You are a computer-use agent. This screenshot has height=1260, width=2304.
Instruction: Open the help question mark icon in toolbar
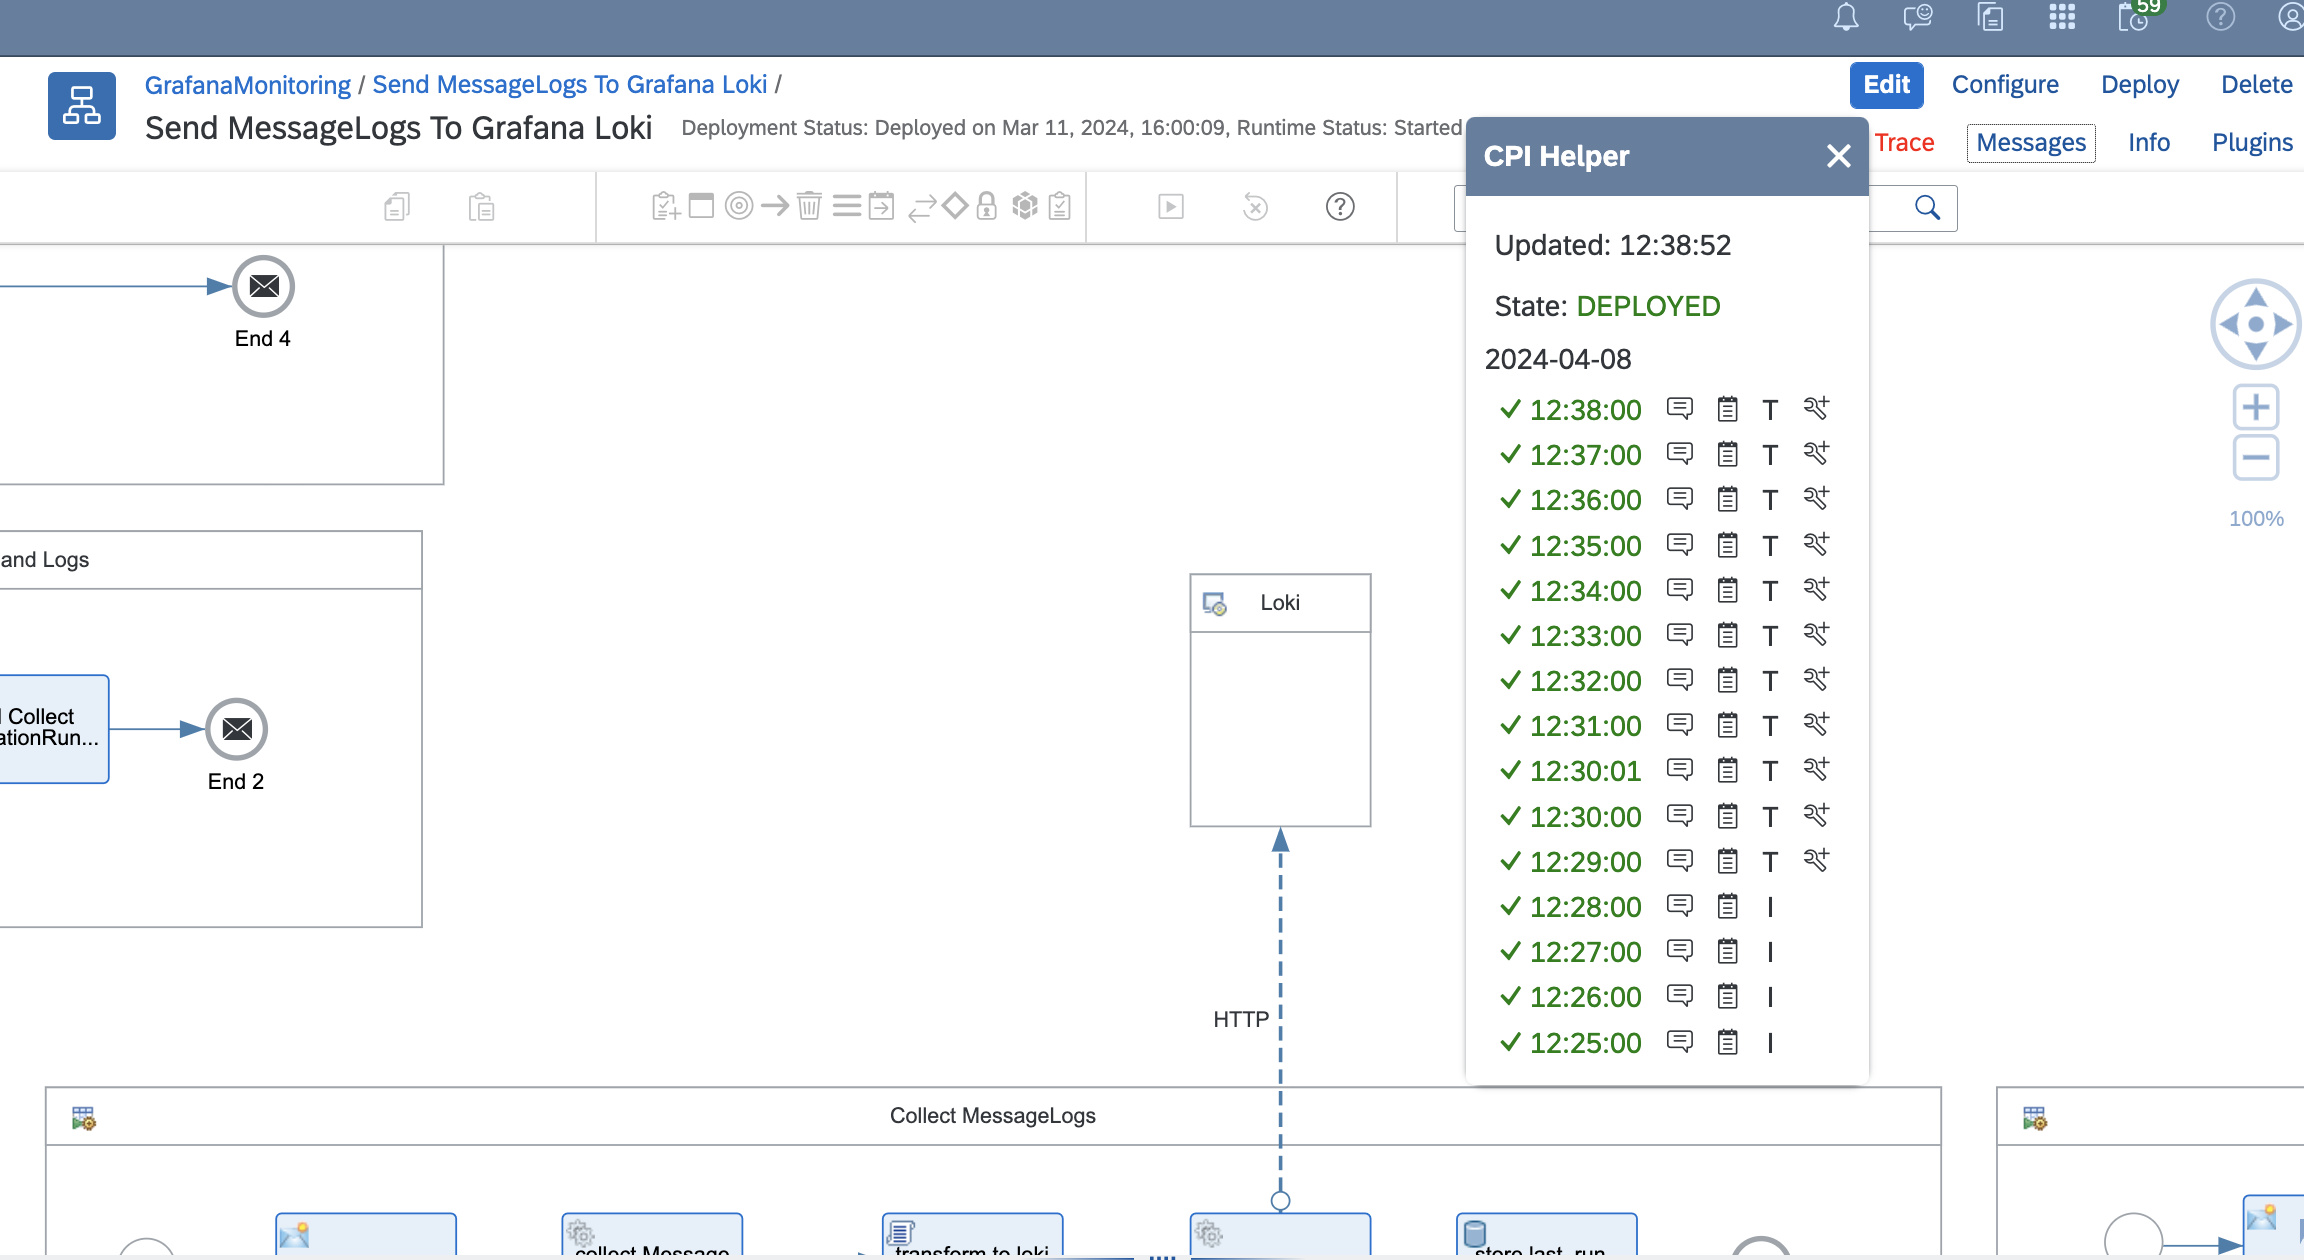[1340, 207]
